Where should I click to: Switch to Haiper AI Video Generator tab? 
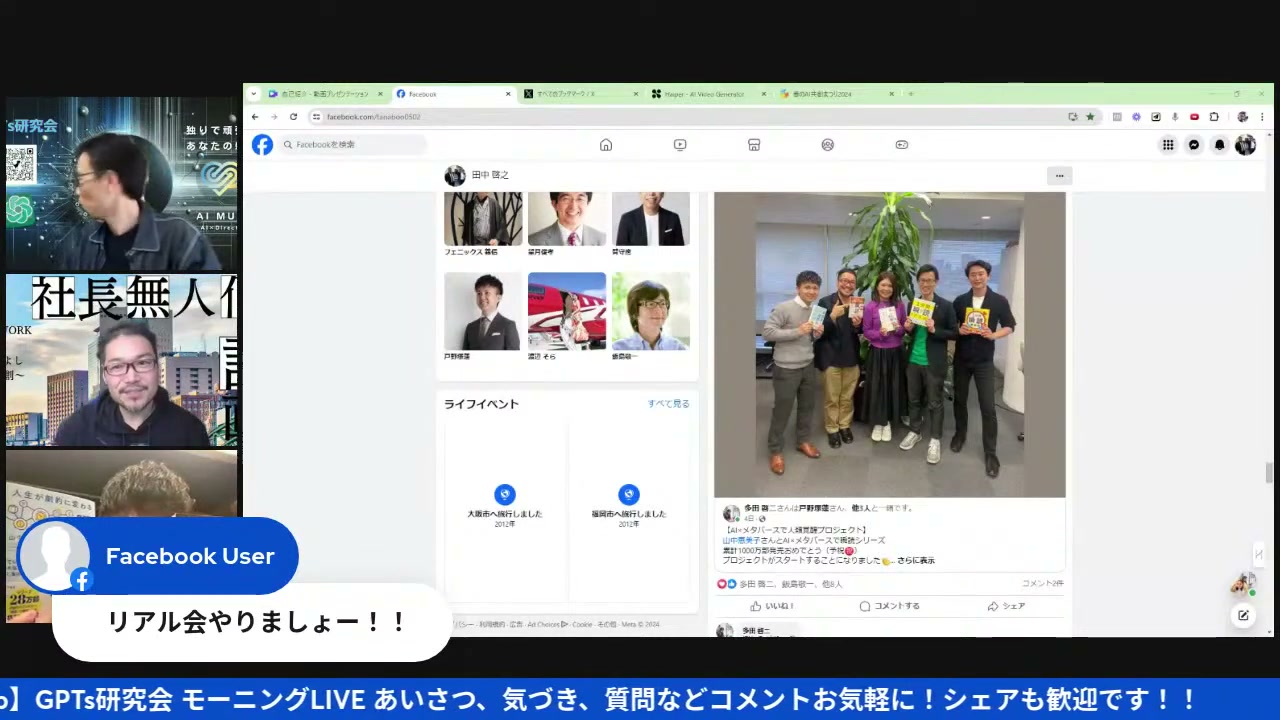pos(708,94)
